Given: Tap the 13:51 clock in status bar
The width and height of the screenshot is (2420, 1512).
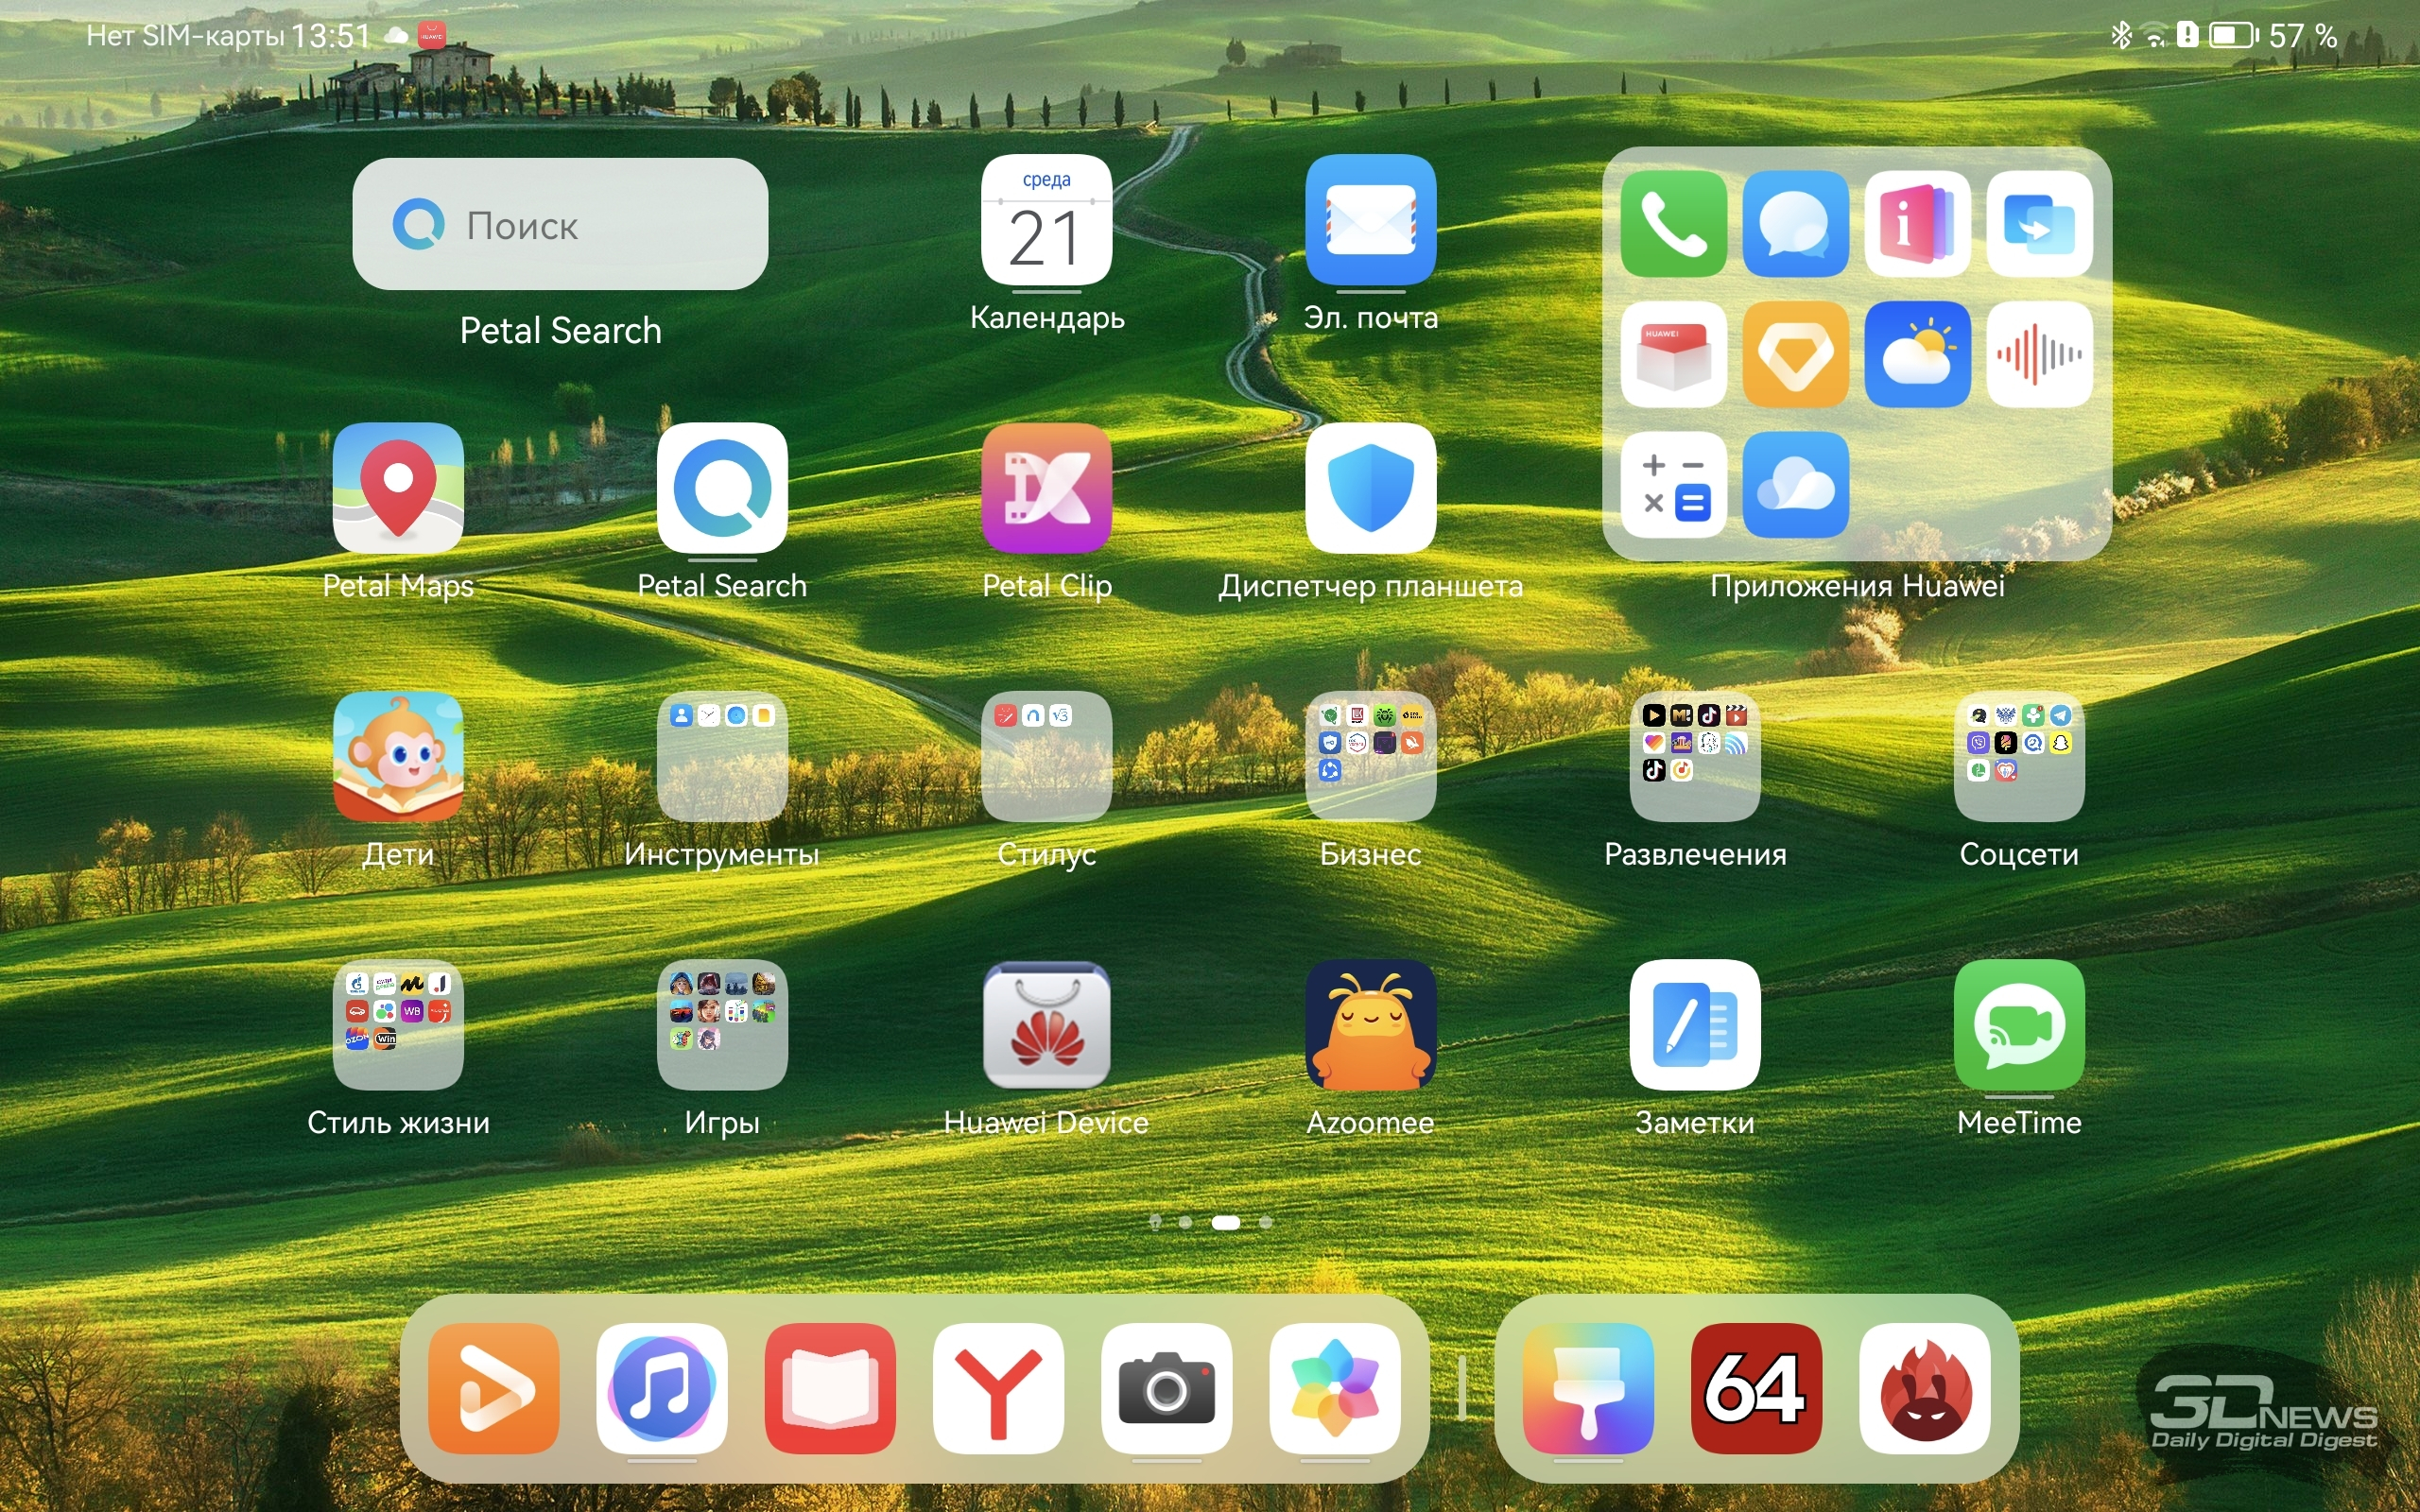Looking at the screenshot, I should (331, 36).
